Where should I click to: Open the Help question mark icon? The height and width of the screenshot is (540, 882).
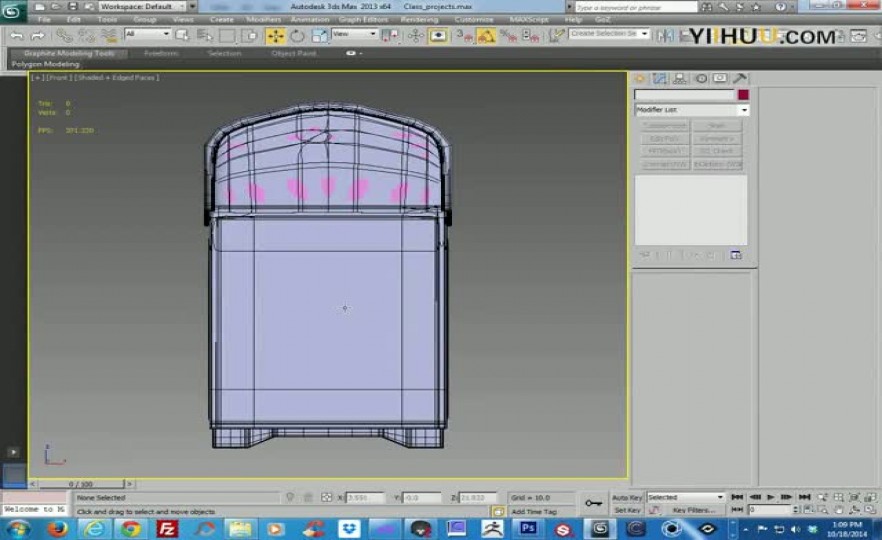[780, 7]
